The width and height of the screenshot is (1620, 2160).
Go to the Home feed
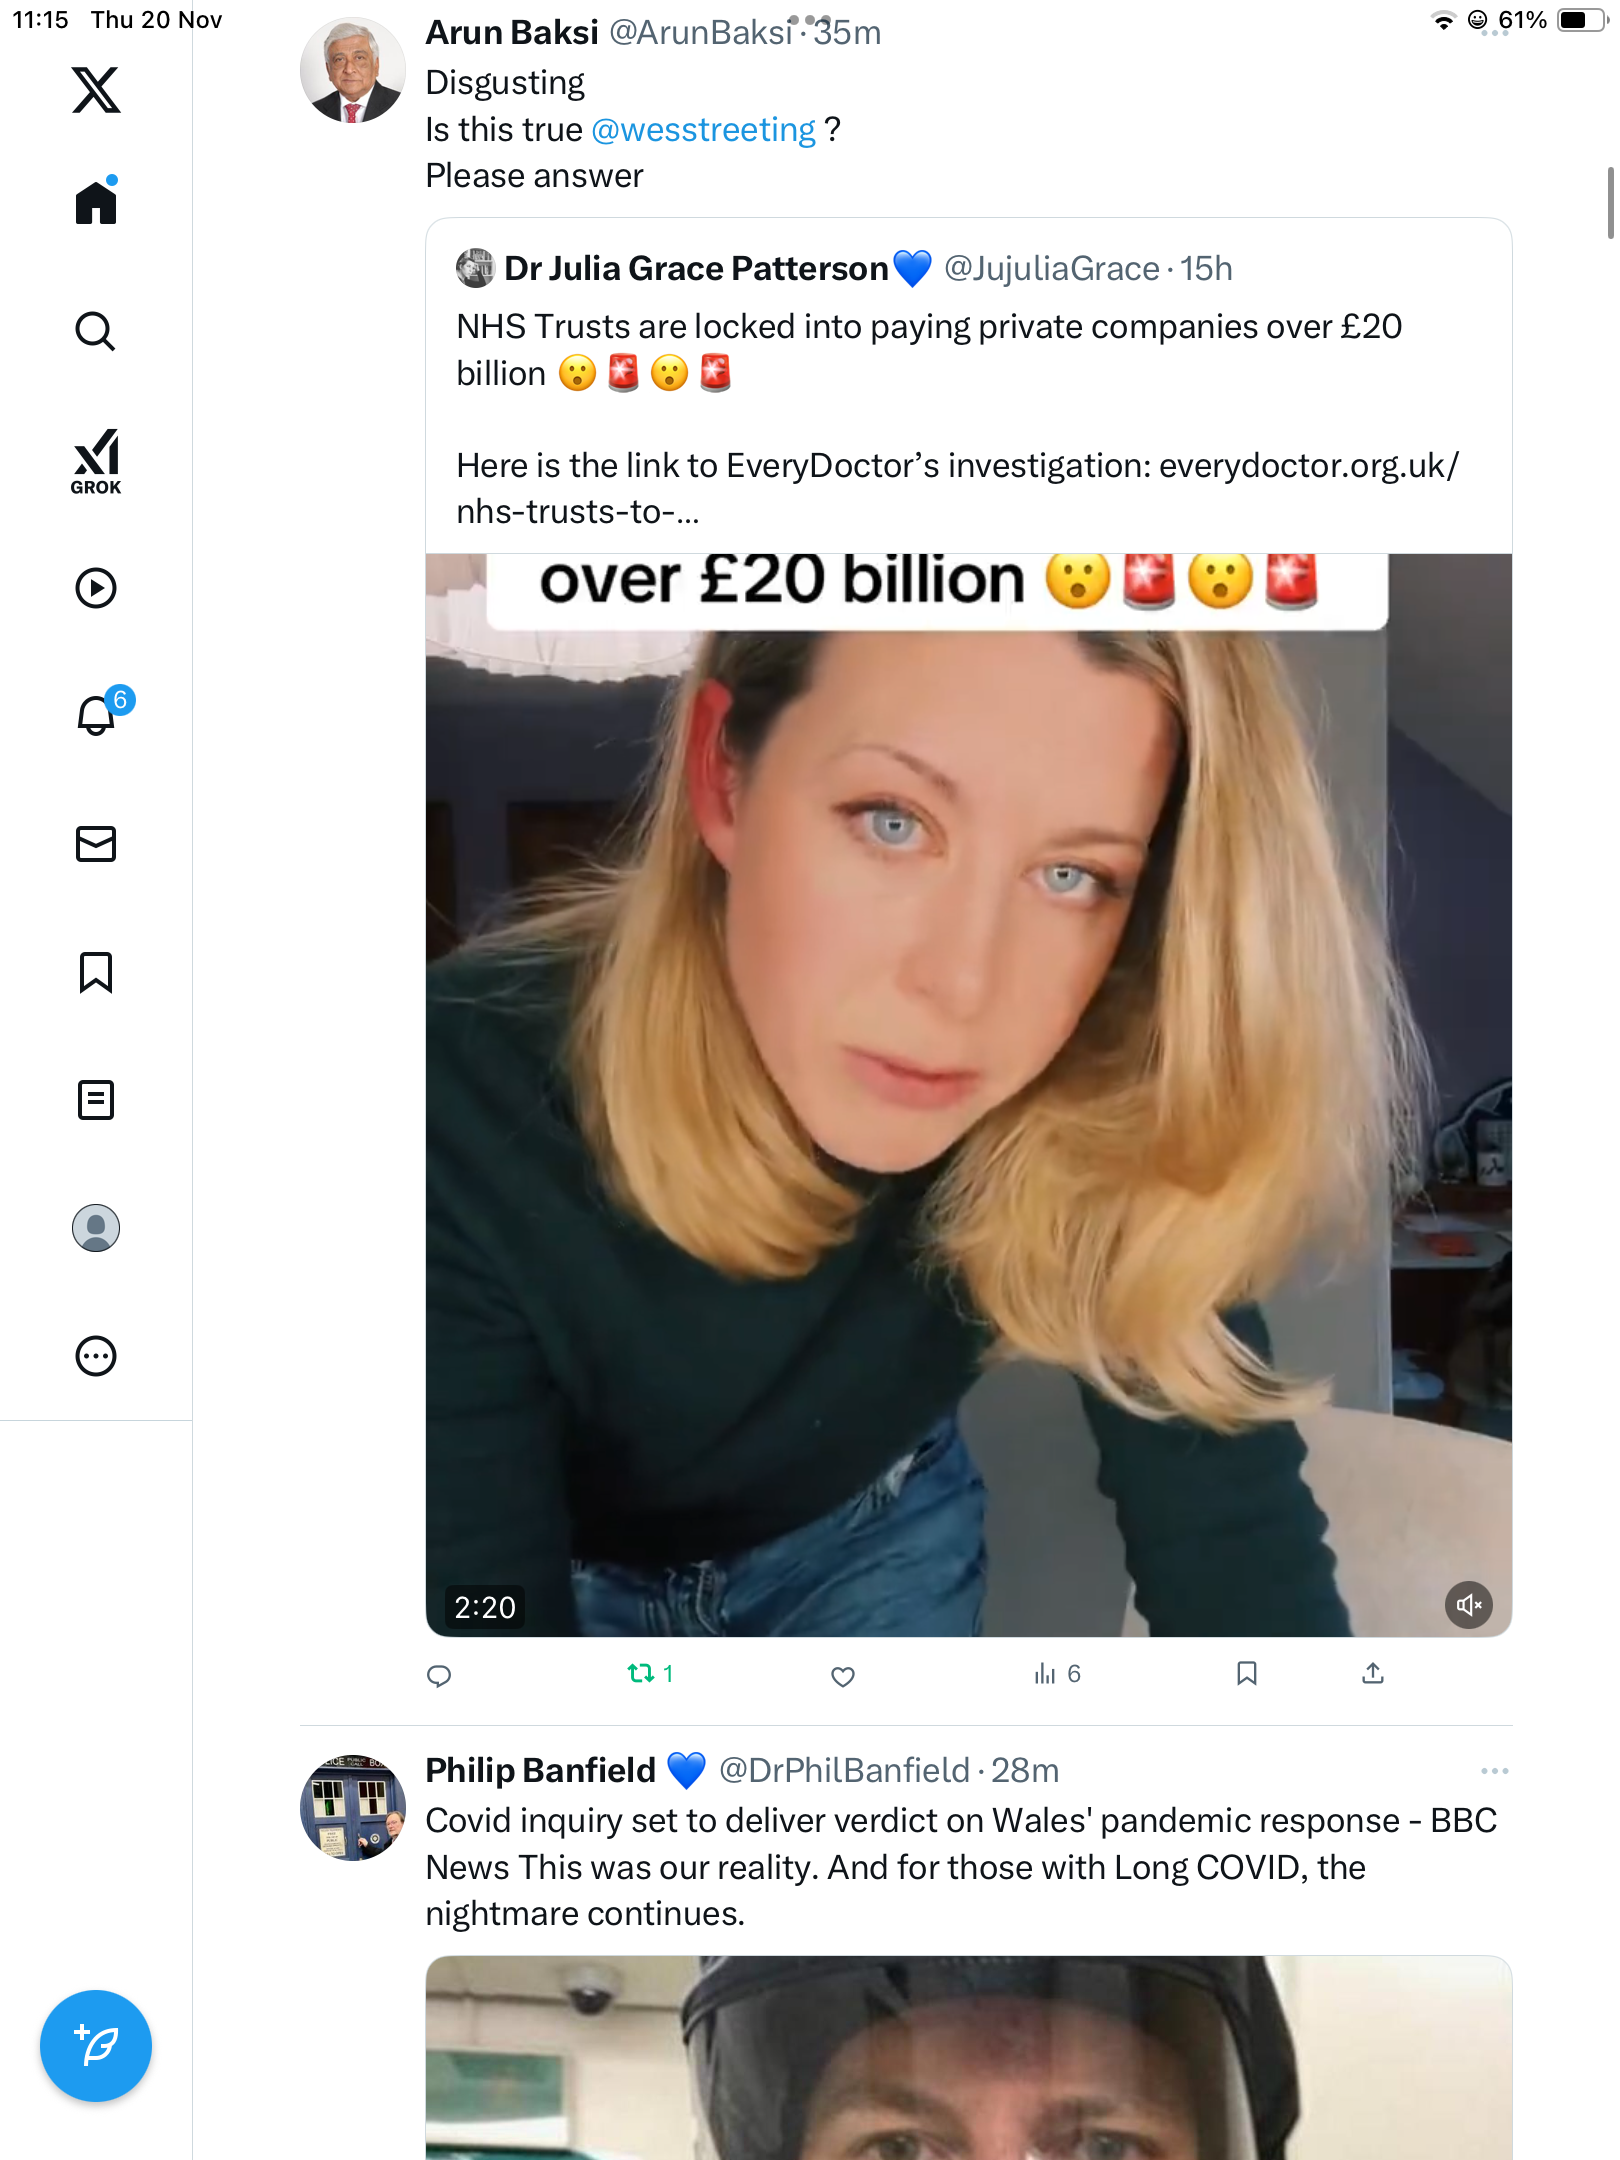click(96, 203)
